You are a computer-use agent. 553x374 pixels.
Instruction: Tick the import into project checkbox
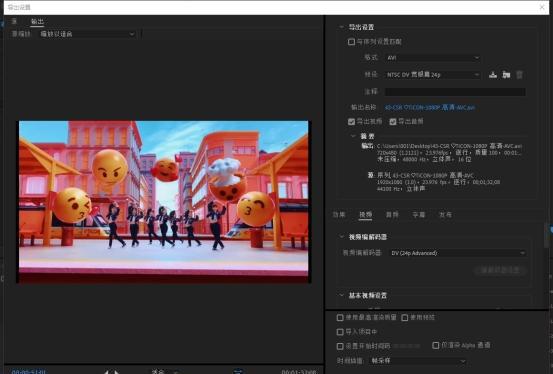click(340, 332)
